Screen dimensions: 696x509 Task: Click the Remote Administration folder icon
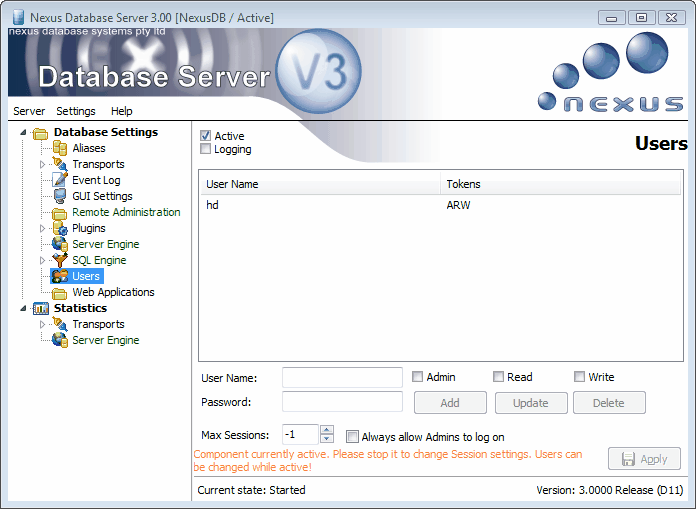(x=59, y=213)
